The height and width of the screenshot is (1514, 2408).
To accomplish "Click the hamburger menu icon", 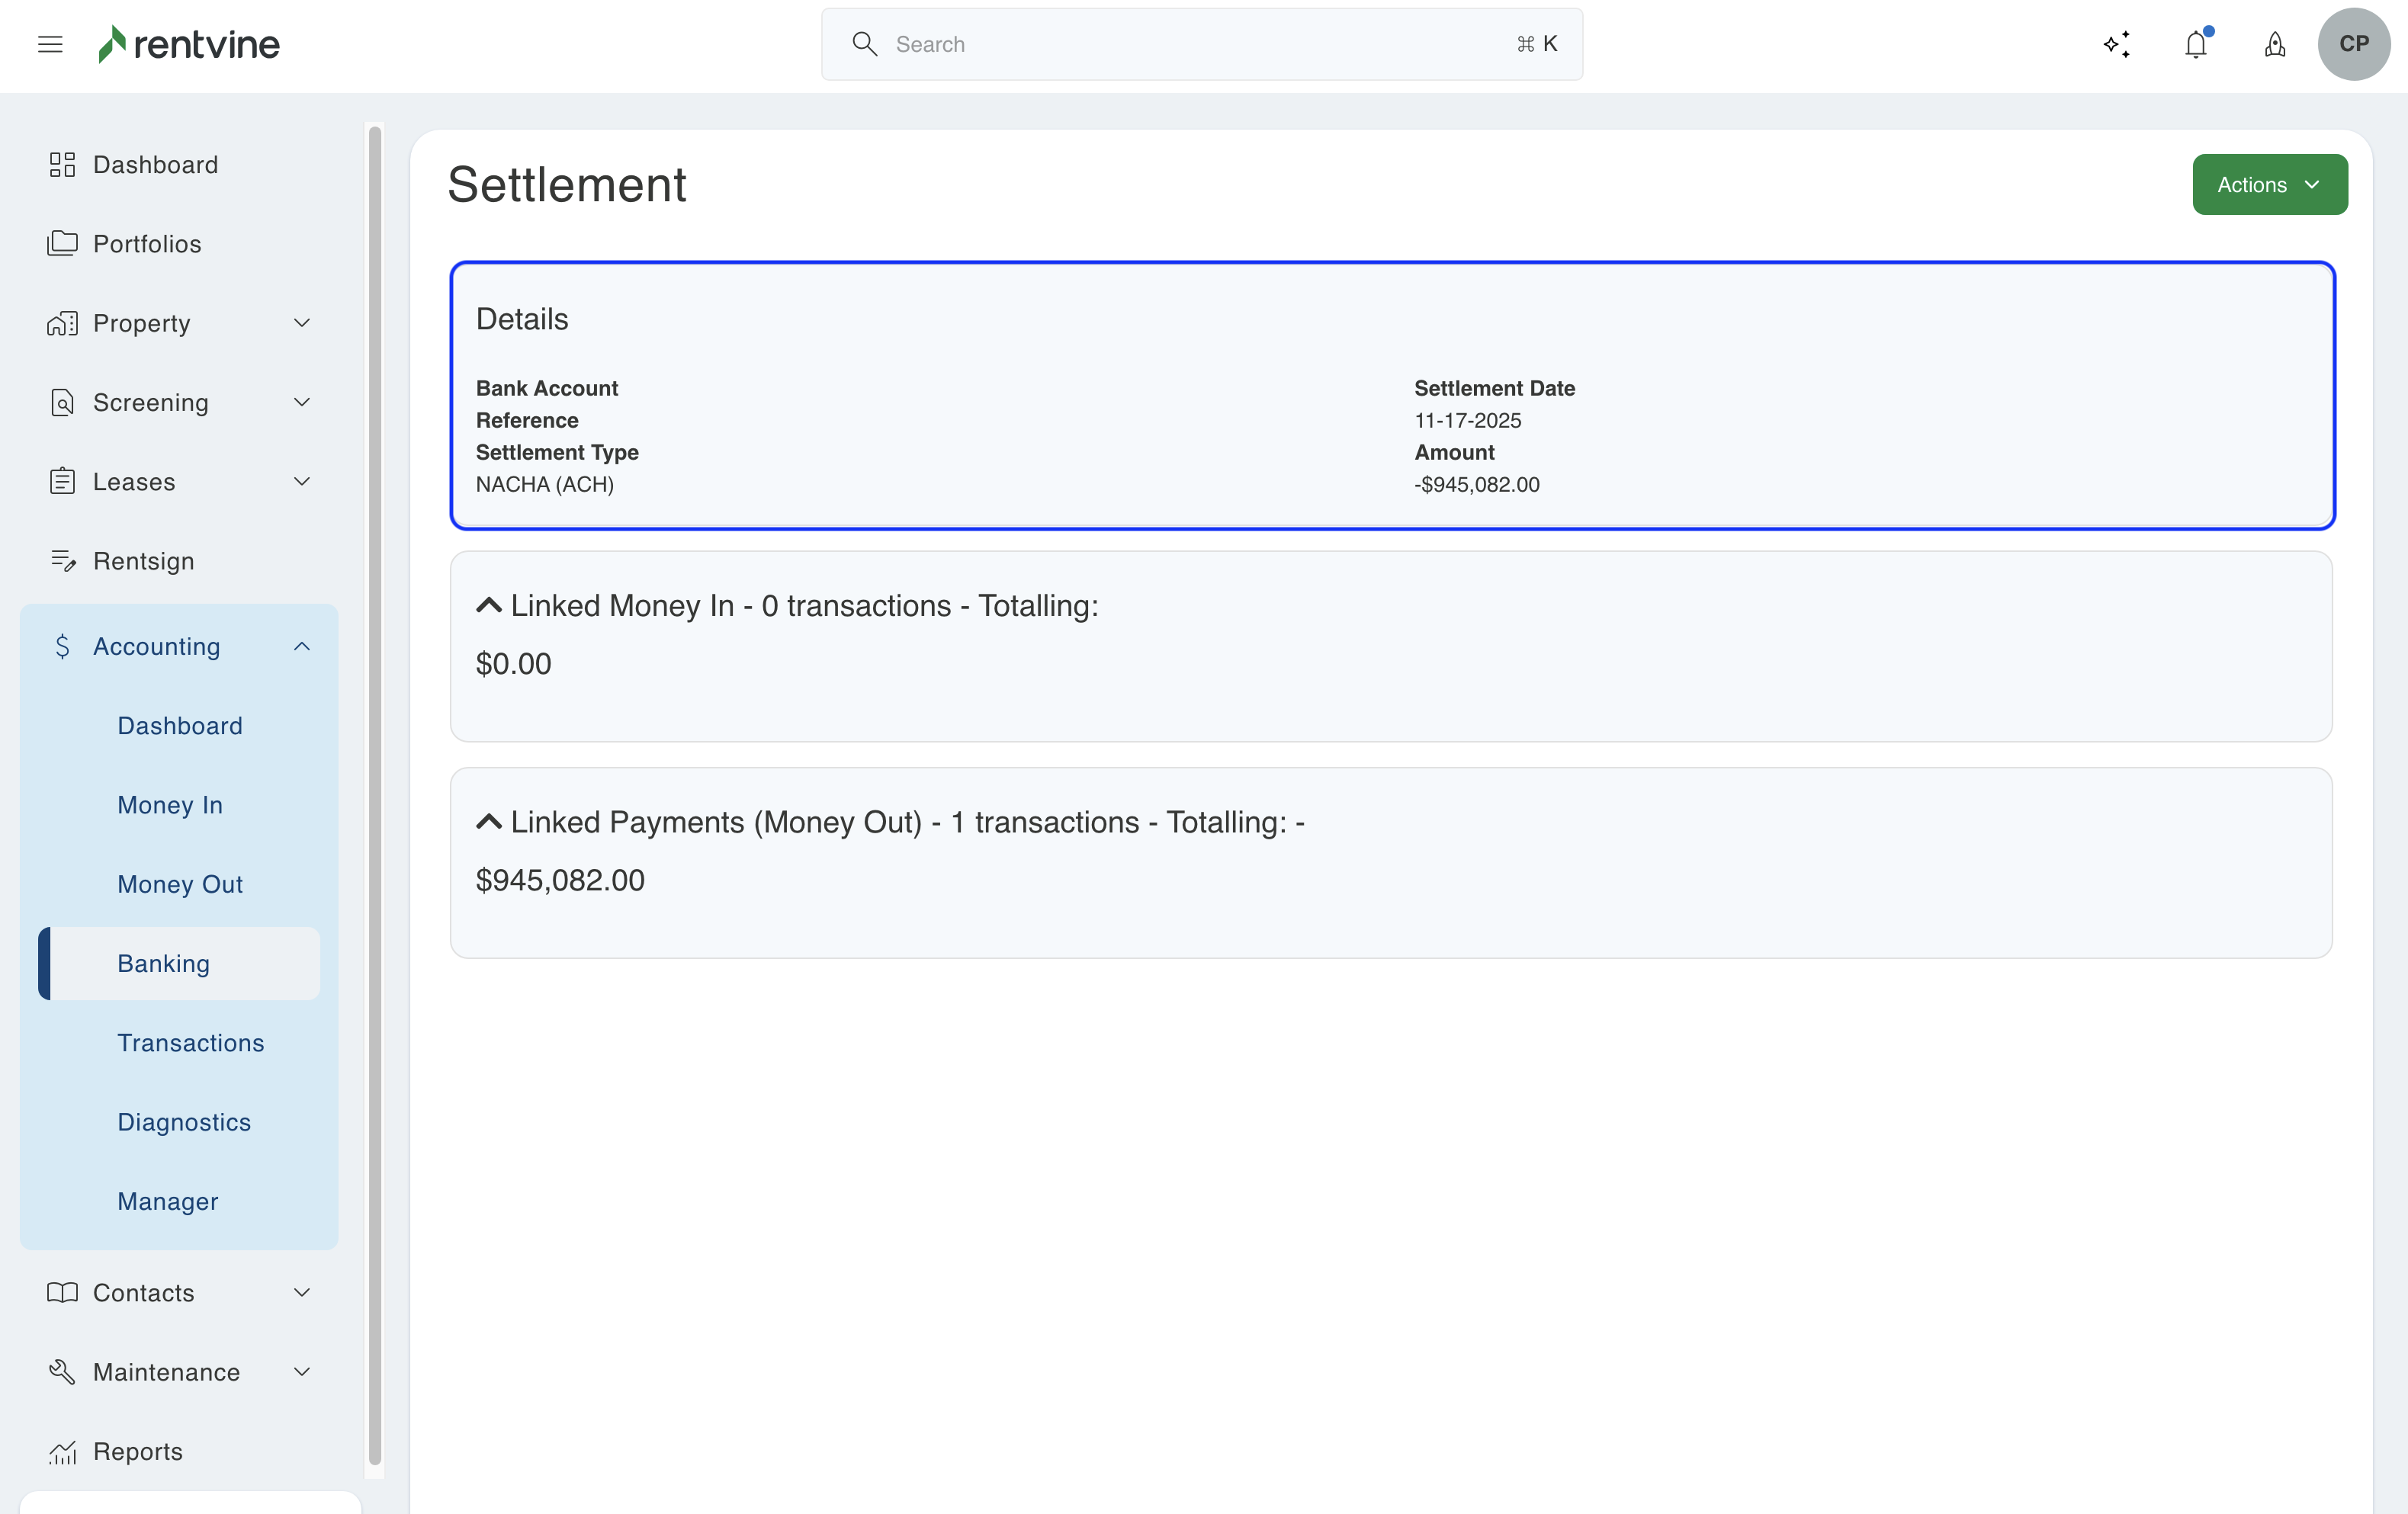I will [x=50, y=44].
